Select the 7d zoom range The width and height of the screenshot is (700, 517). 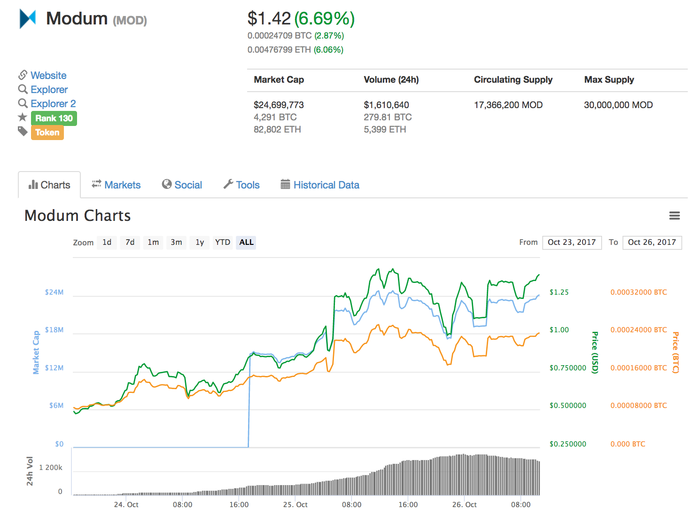pos(130,242)
